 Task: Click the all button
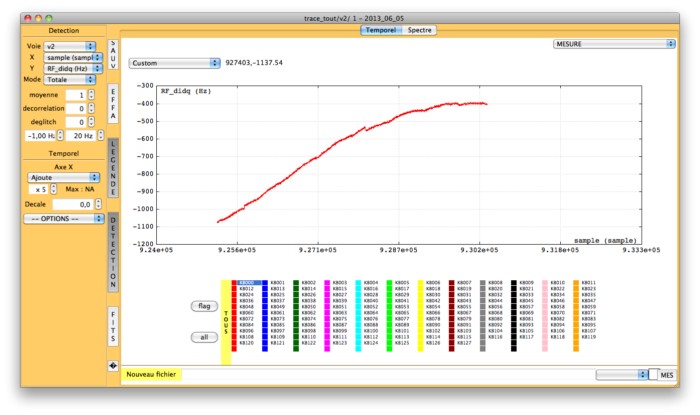[204, 337]
